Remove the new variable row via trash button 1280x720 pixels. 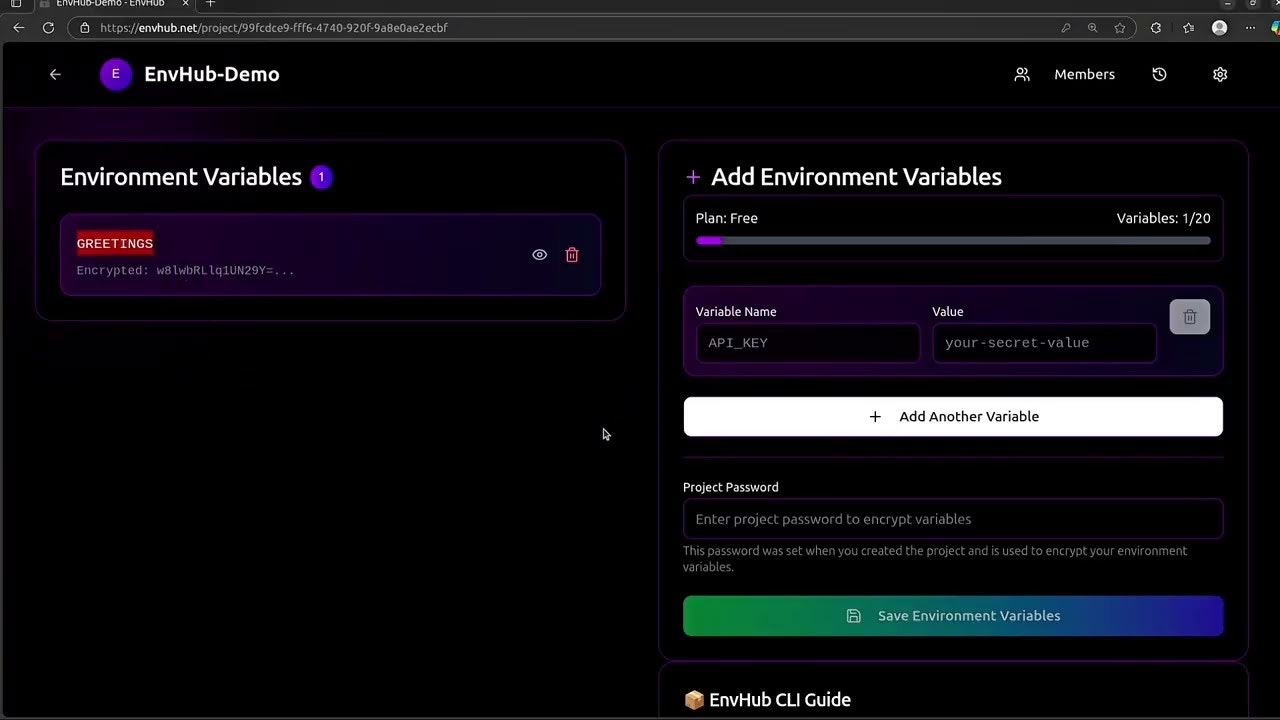(1189, 317)
